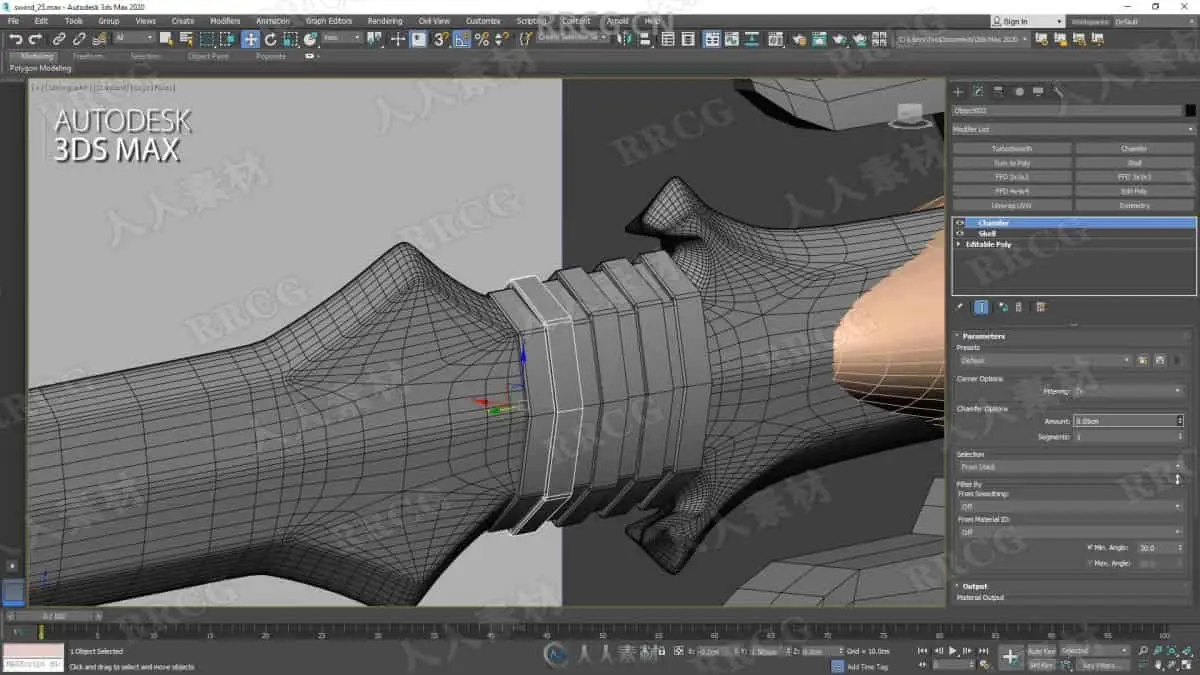Open the Graph Editors menu
Screen dimensions: 1200x675
click(329, 21)
